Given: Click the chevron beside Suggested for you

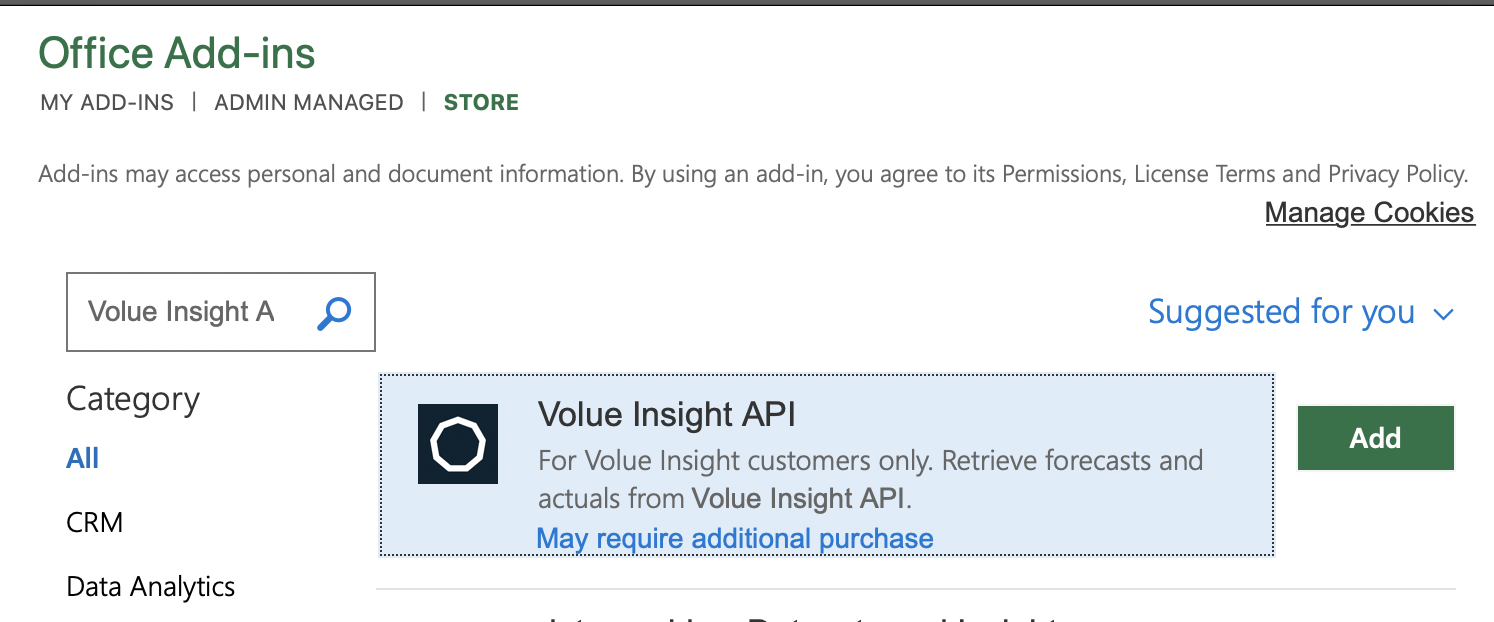Looking at the screenshot, I should tap(1442, 314).
